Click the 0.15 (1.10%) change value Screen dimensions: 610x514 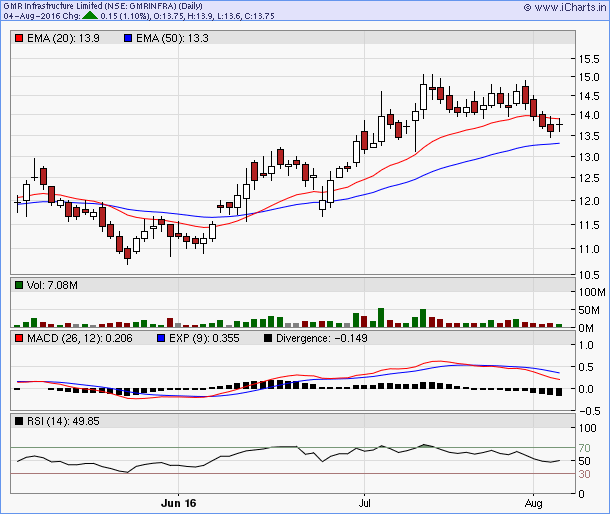tap(125, 16)
